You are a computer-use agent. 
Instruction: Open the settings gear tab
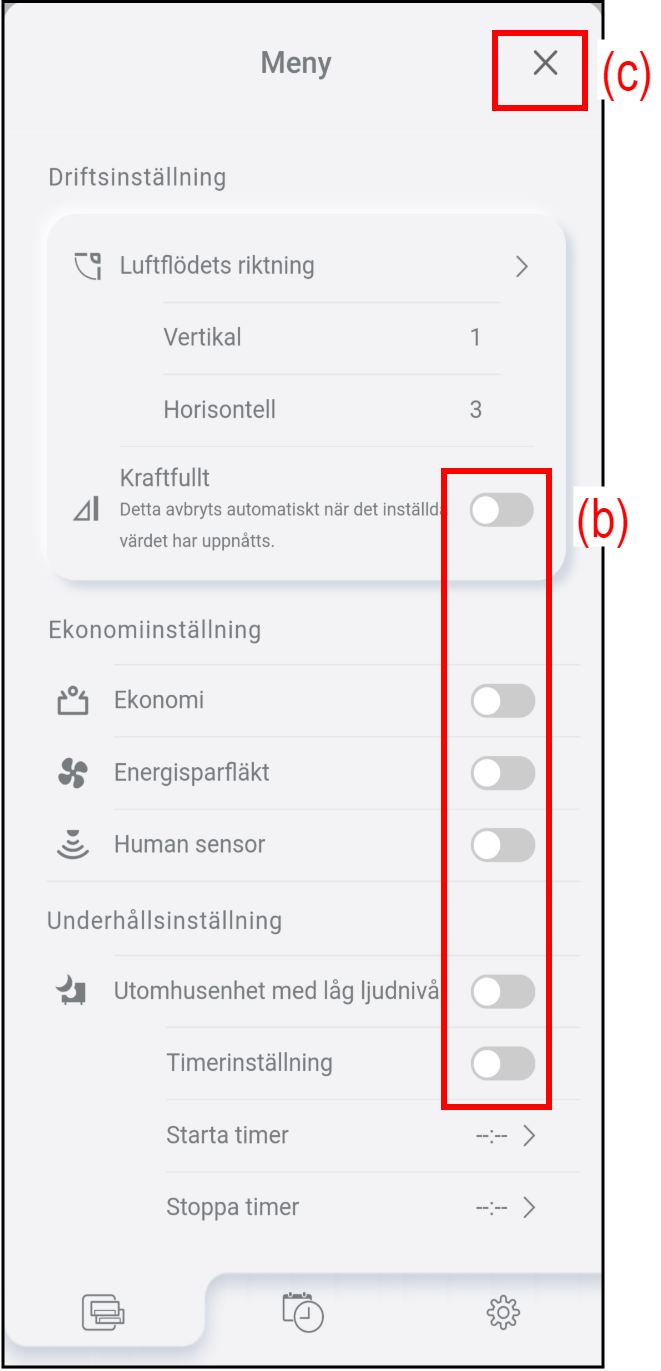click(503, 1311)
